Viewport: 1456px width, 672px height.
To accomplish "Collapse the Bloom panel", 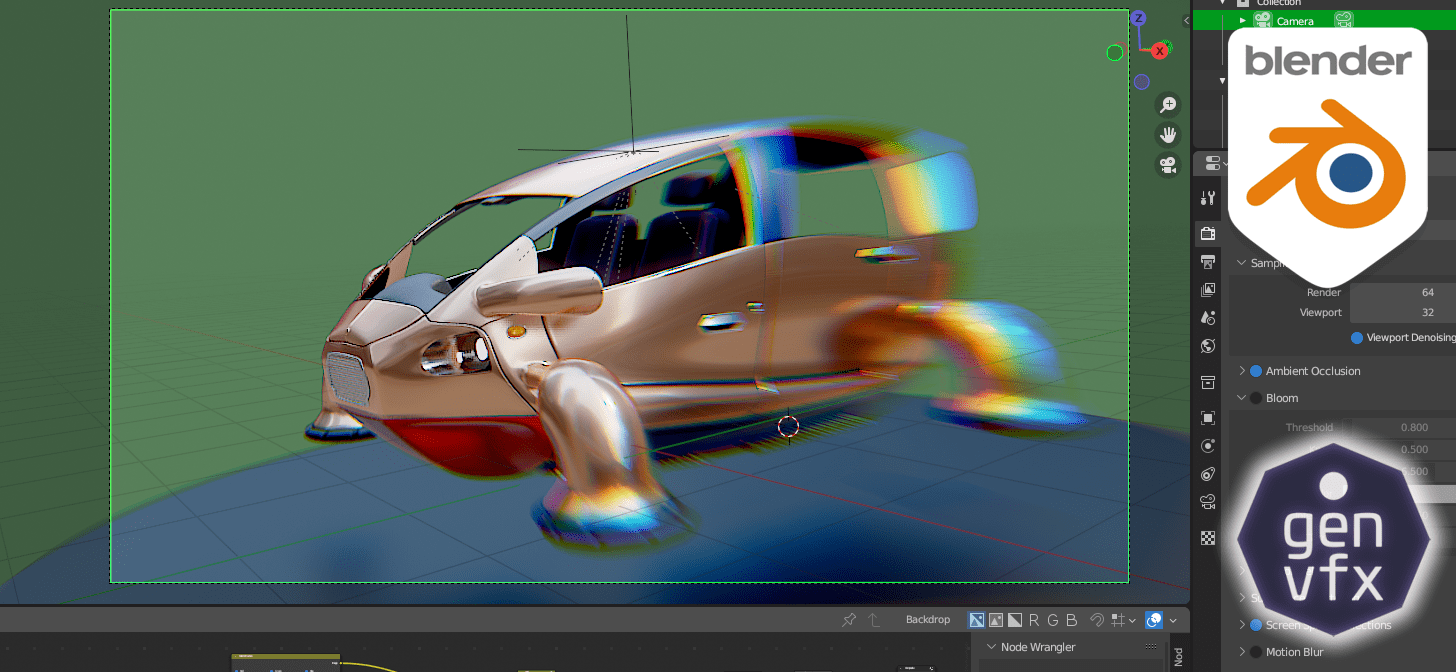I will click(x=1242, y=398).
